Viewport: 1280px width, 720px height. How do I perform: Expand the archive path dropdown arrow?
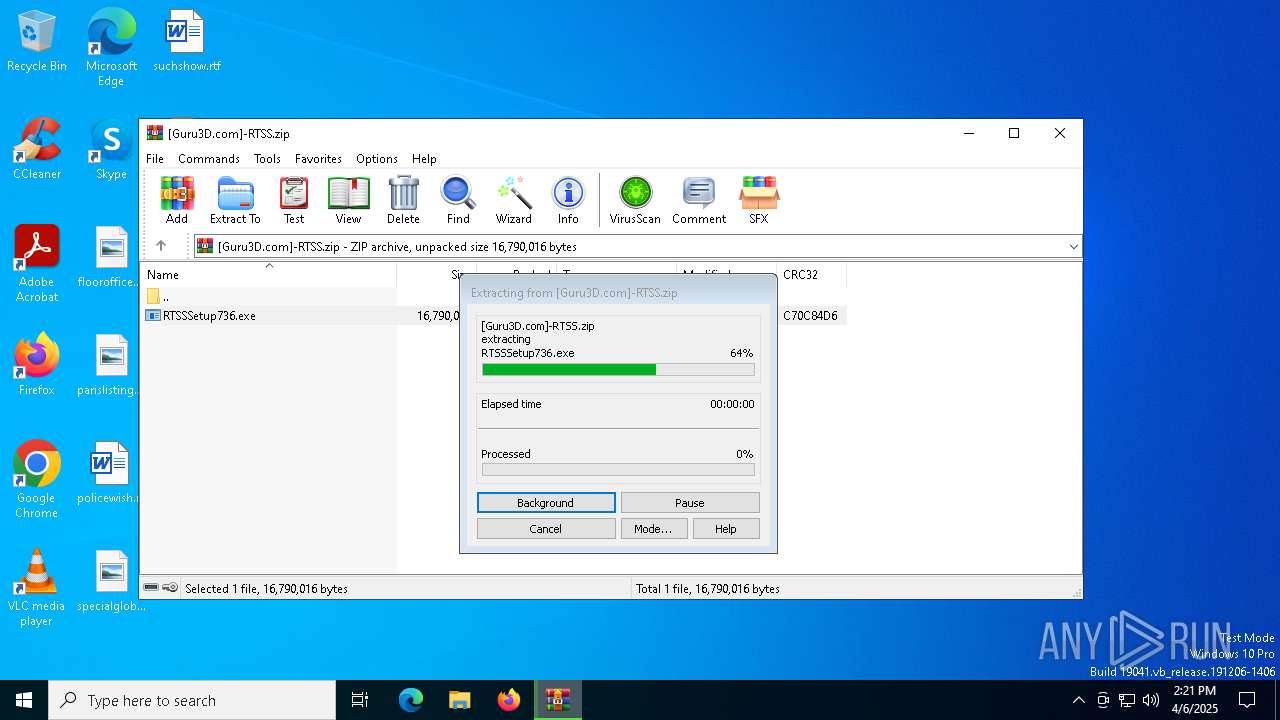1073,246
